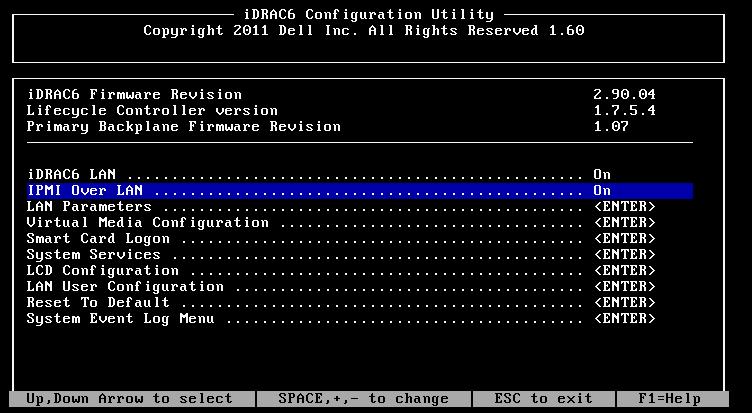Viewport: 752px width, 413px height.
Task: Select the Reset To Default entry
Action: (98, 302)
